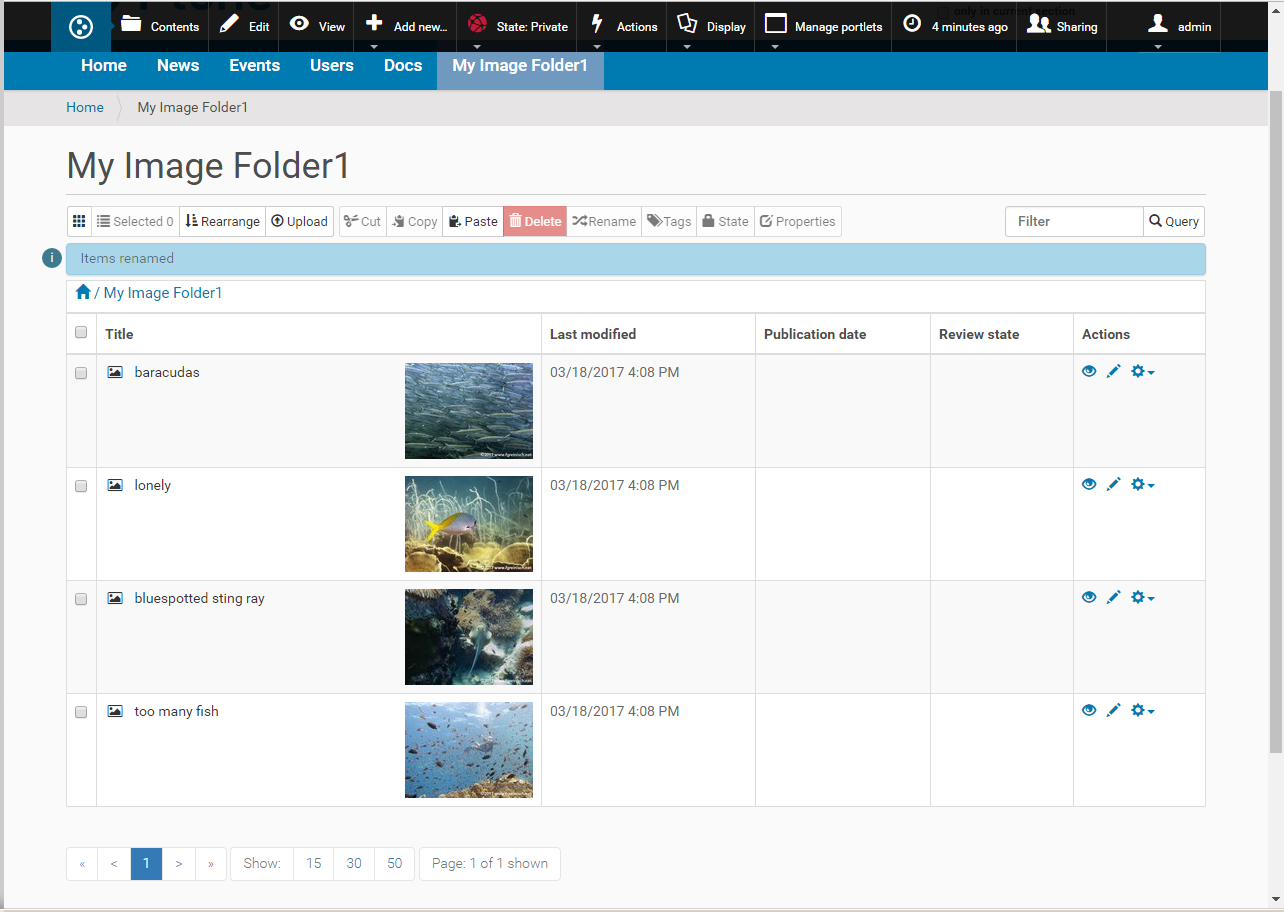Open the Events navigation tab
Image resolution: width=1284 pixels, height=912 pixels.
254,66
